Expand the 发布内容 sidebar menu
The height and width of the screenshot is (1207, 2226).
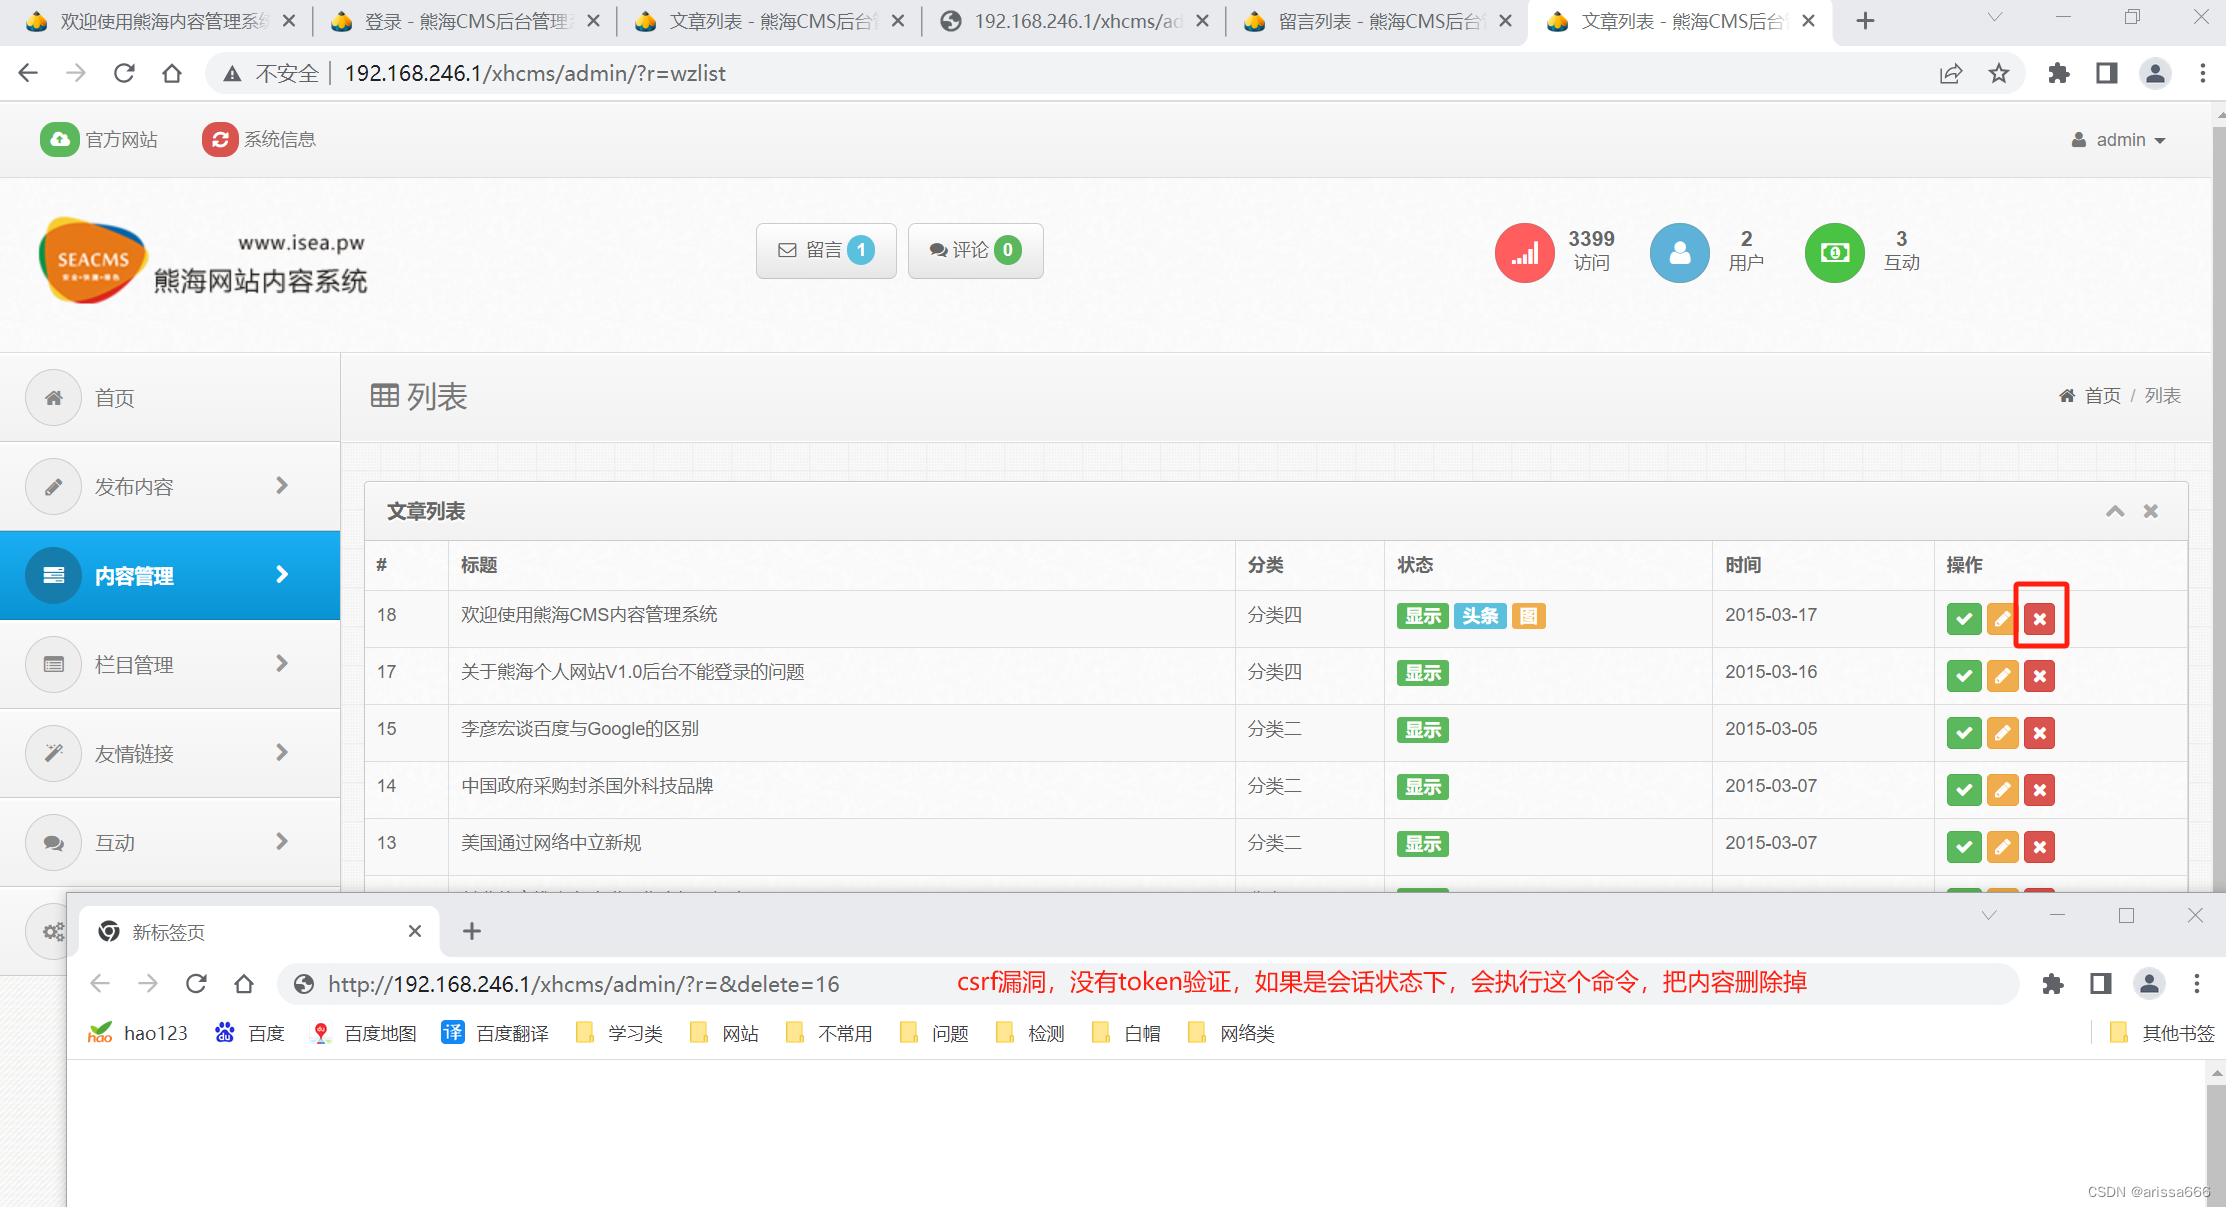tap(170, 486)
